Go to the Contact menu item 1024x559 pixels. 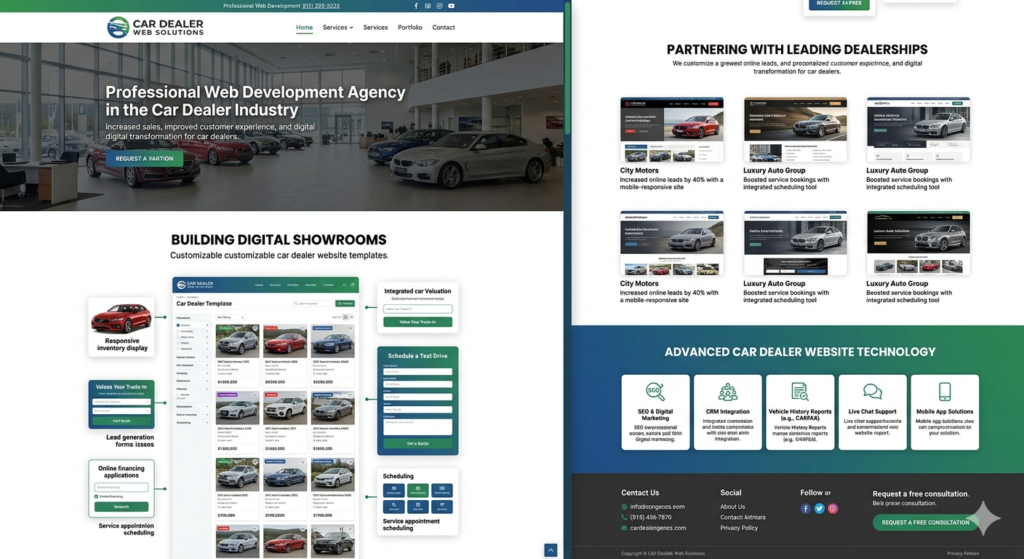click(443, 28)
